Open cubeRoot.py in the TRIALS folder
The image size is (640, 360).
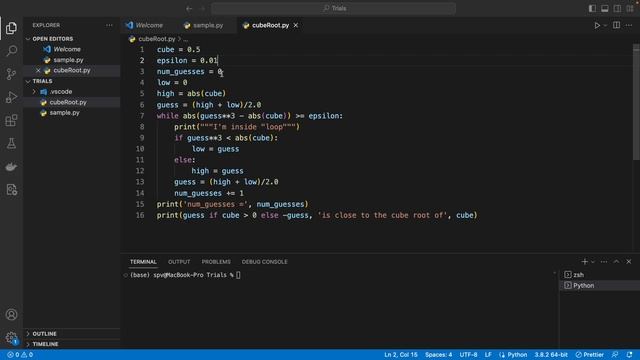[68, 102]
